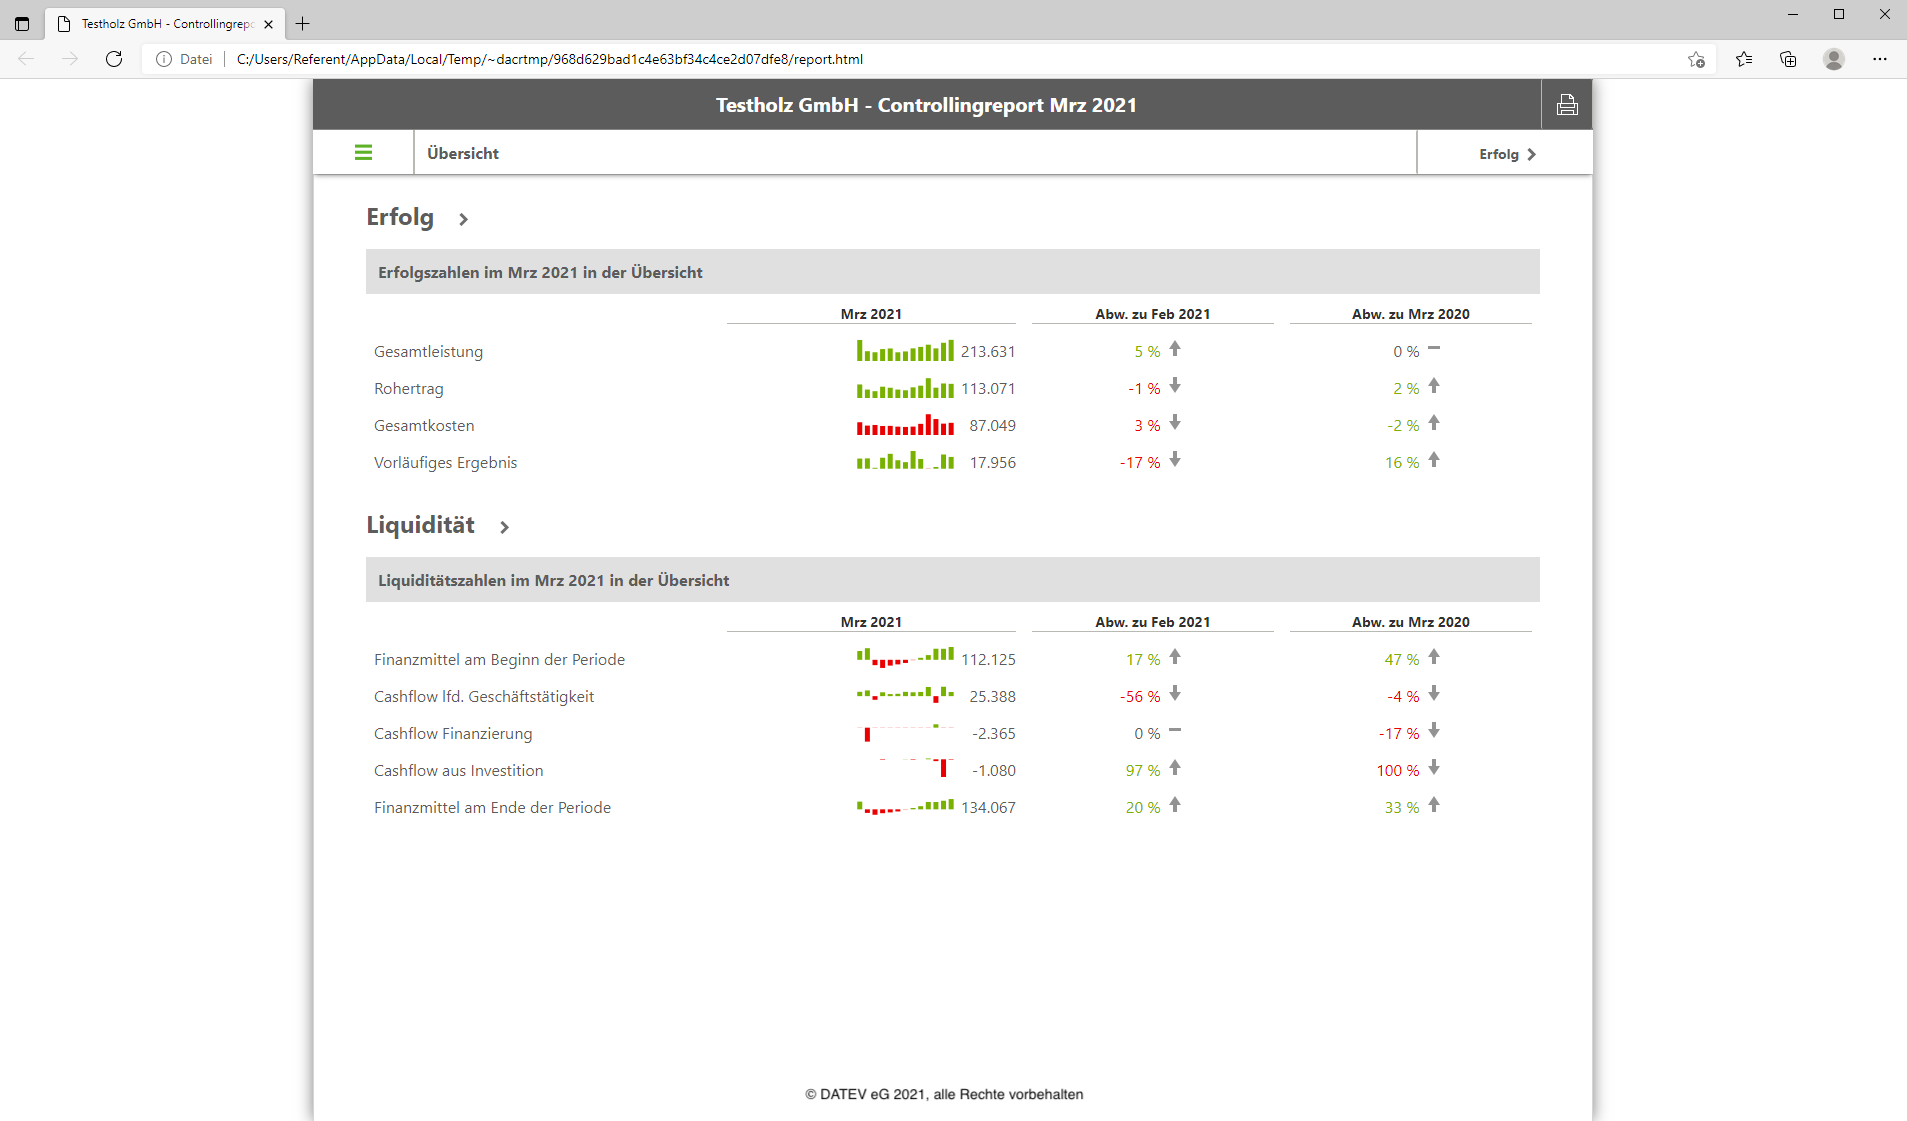Click the Übersicht breadcrumb title
Image resolution: width=1907 pixels, height=1121 pixels.
pyautogui.click(x=463, y=153)
